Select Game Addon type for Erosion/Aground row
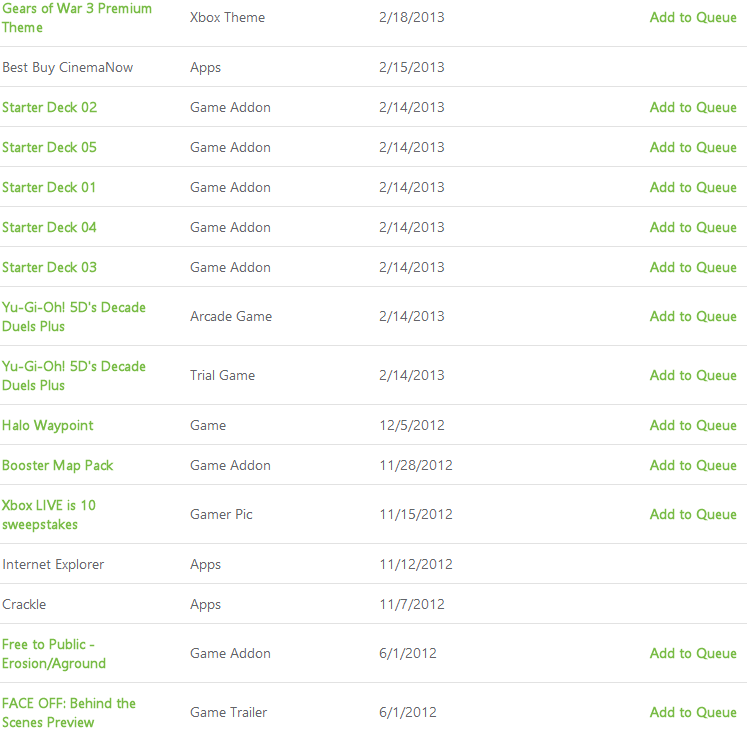 point(230,653)
